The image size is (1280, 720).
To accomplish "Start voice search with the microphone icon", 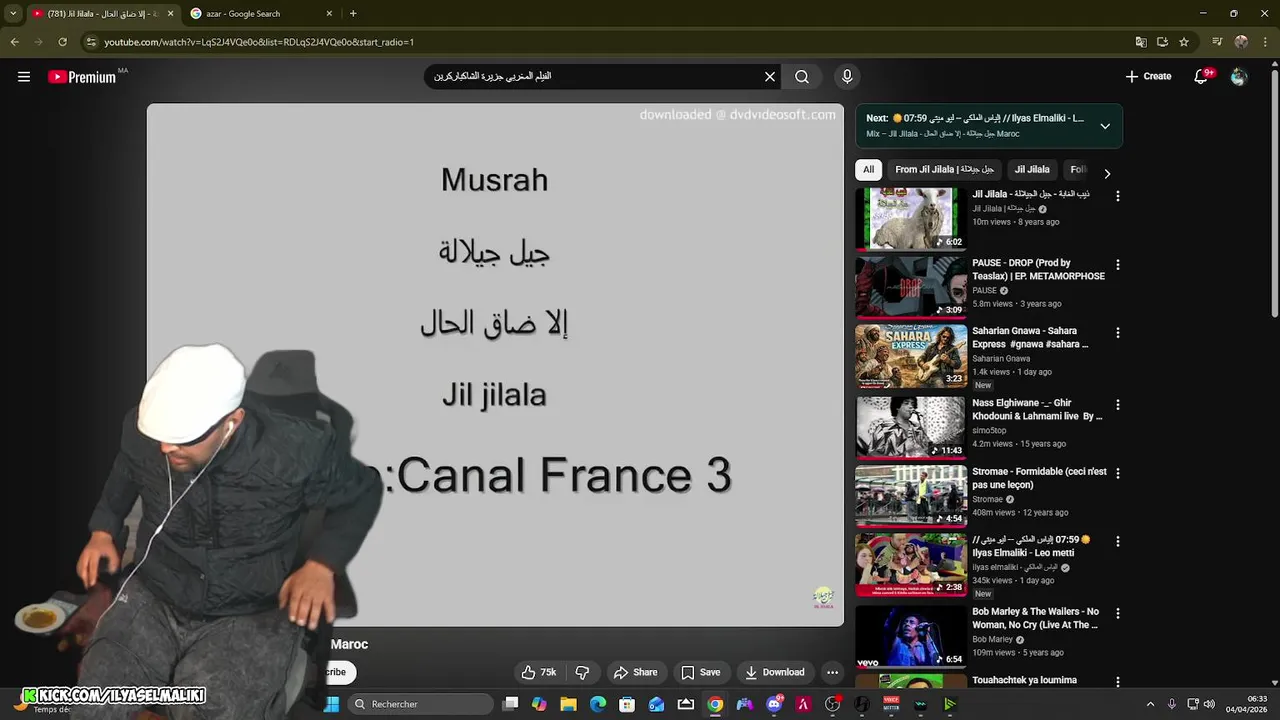I will click(x=847, y=77).
